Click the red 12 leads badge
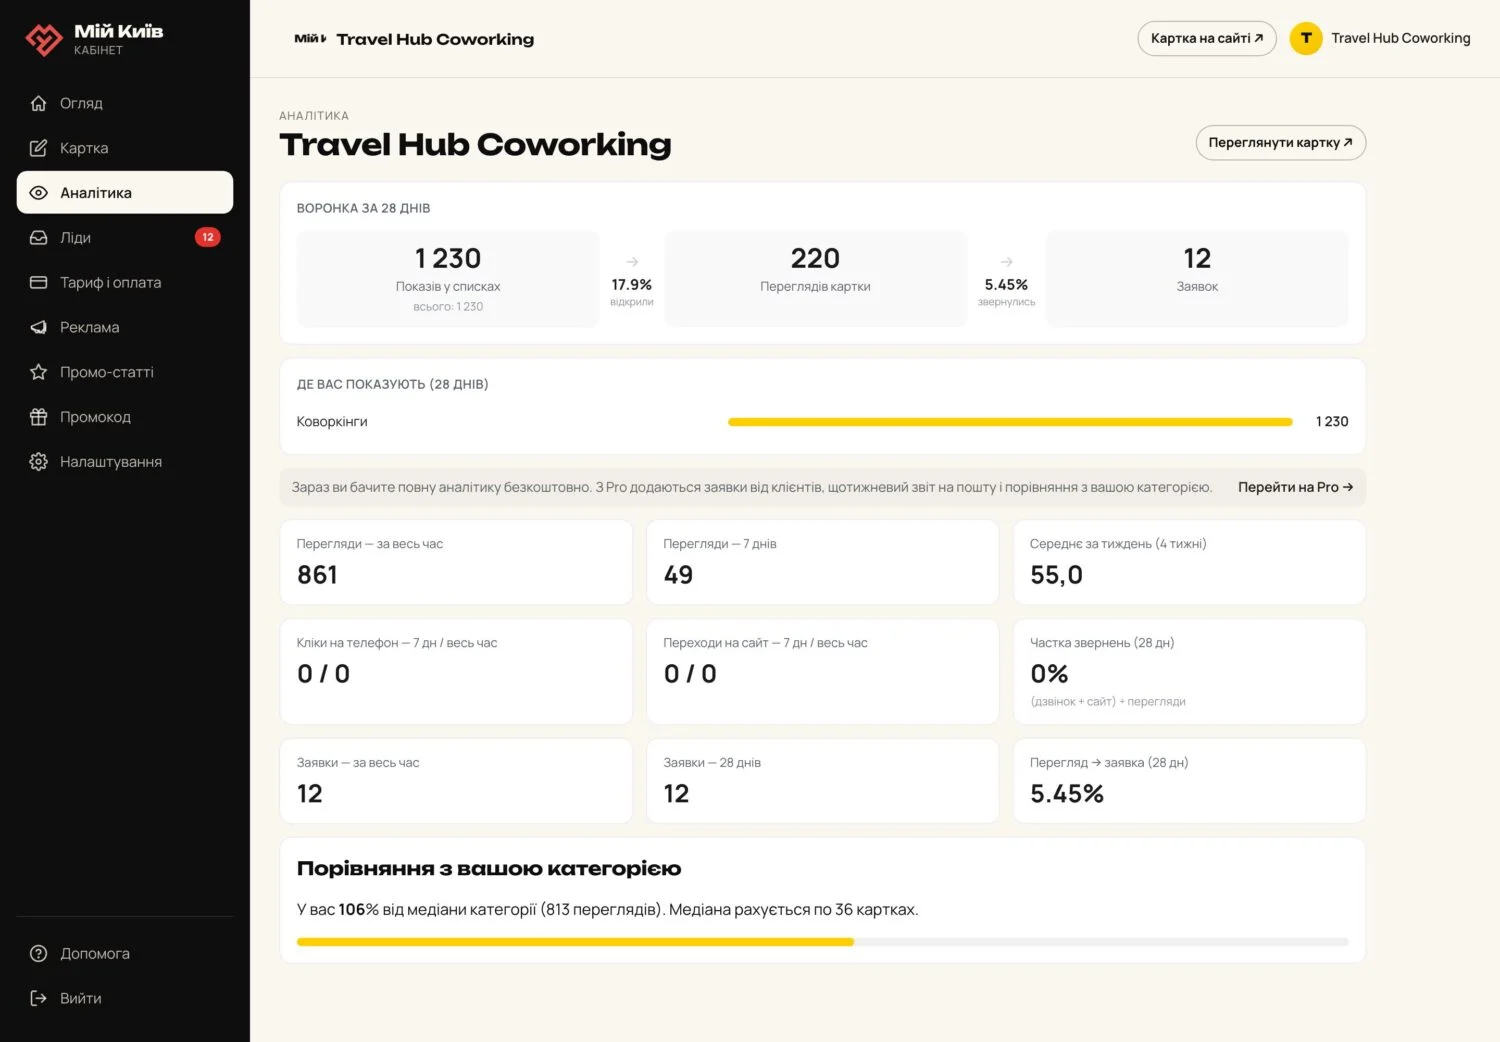1500x1042 pixels. [207, 237]
